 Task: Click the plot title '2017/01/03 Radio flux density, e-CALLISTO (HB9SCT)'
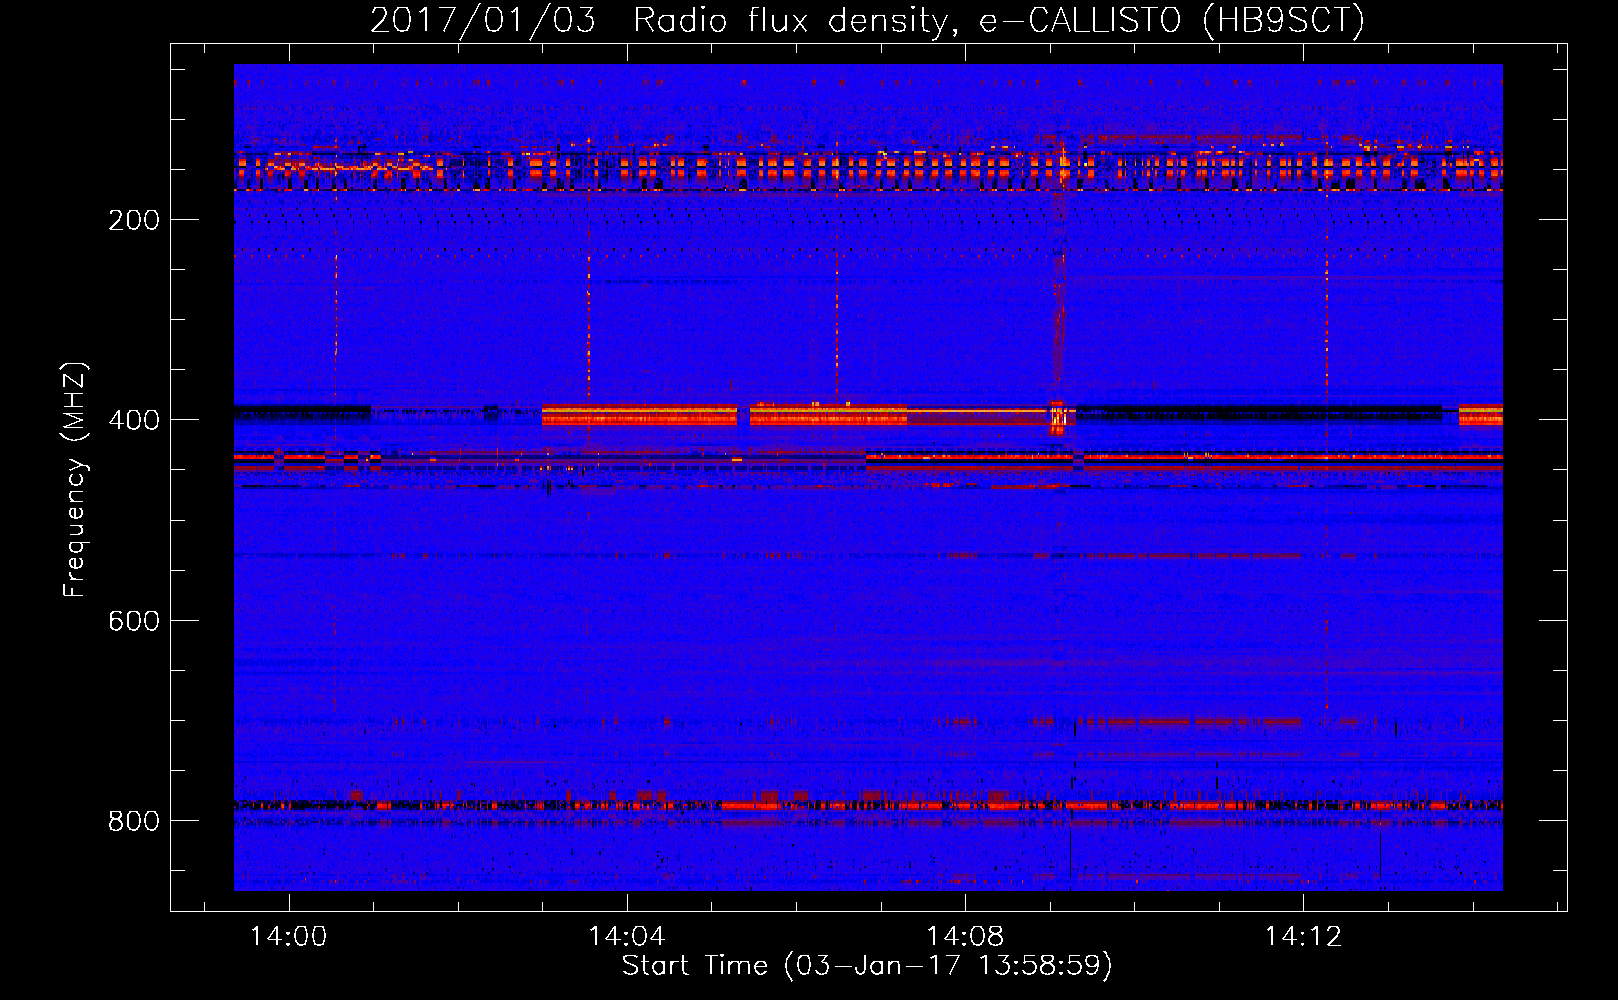point(867,20)
